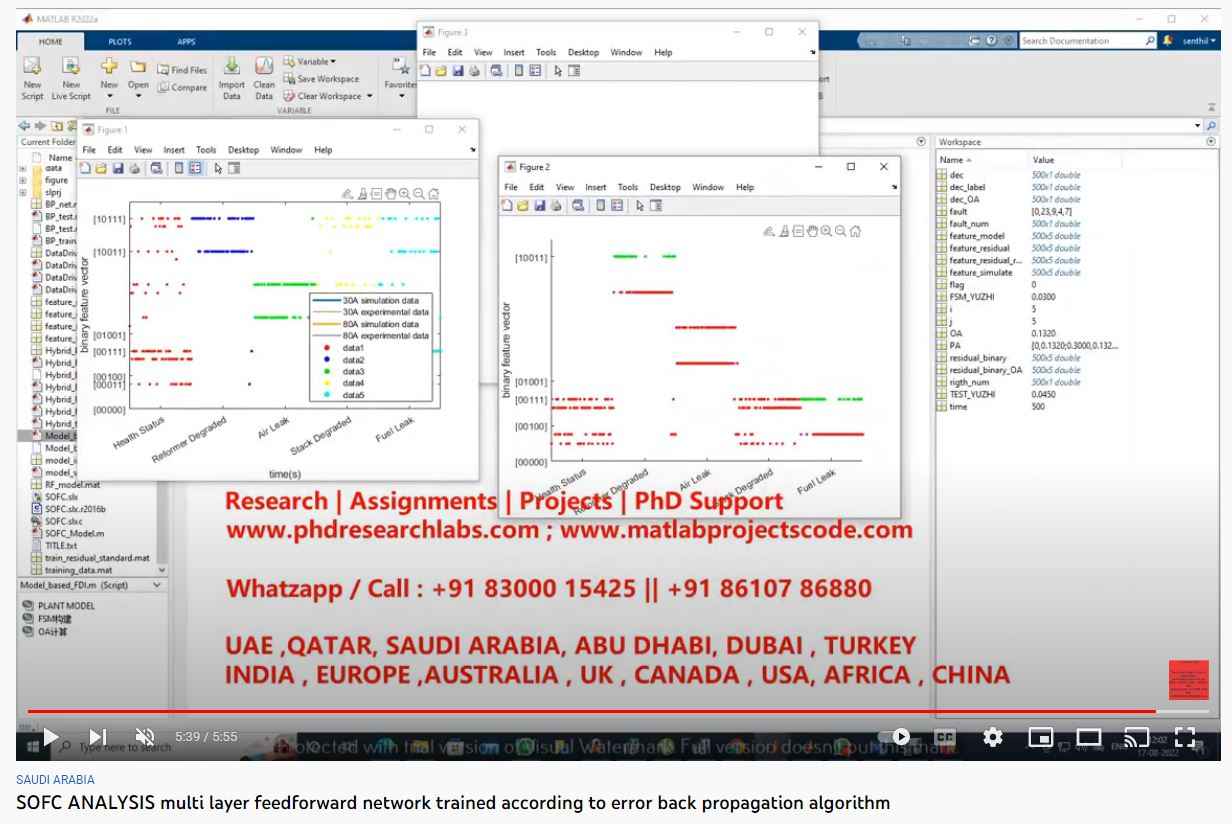Screen dimensions: 1232x824
Task: Click the restore view home icon in Figure 2
Action: (855, 231)
